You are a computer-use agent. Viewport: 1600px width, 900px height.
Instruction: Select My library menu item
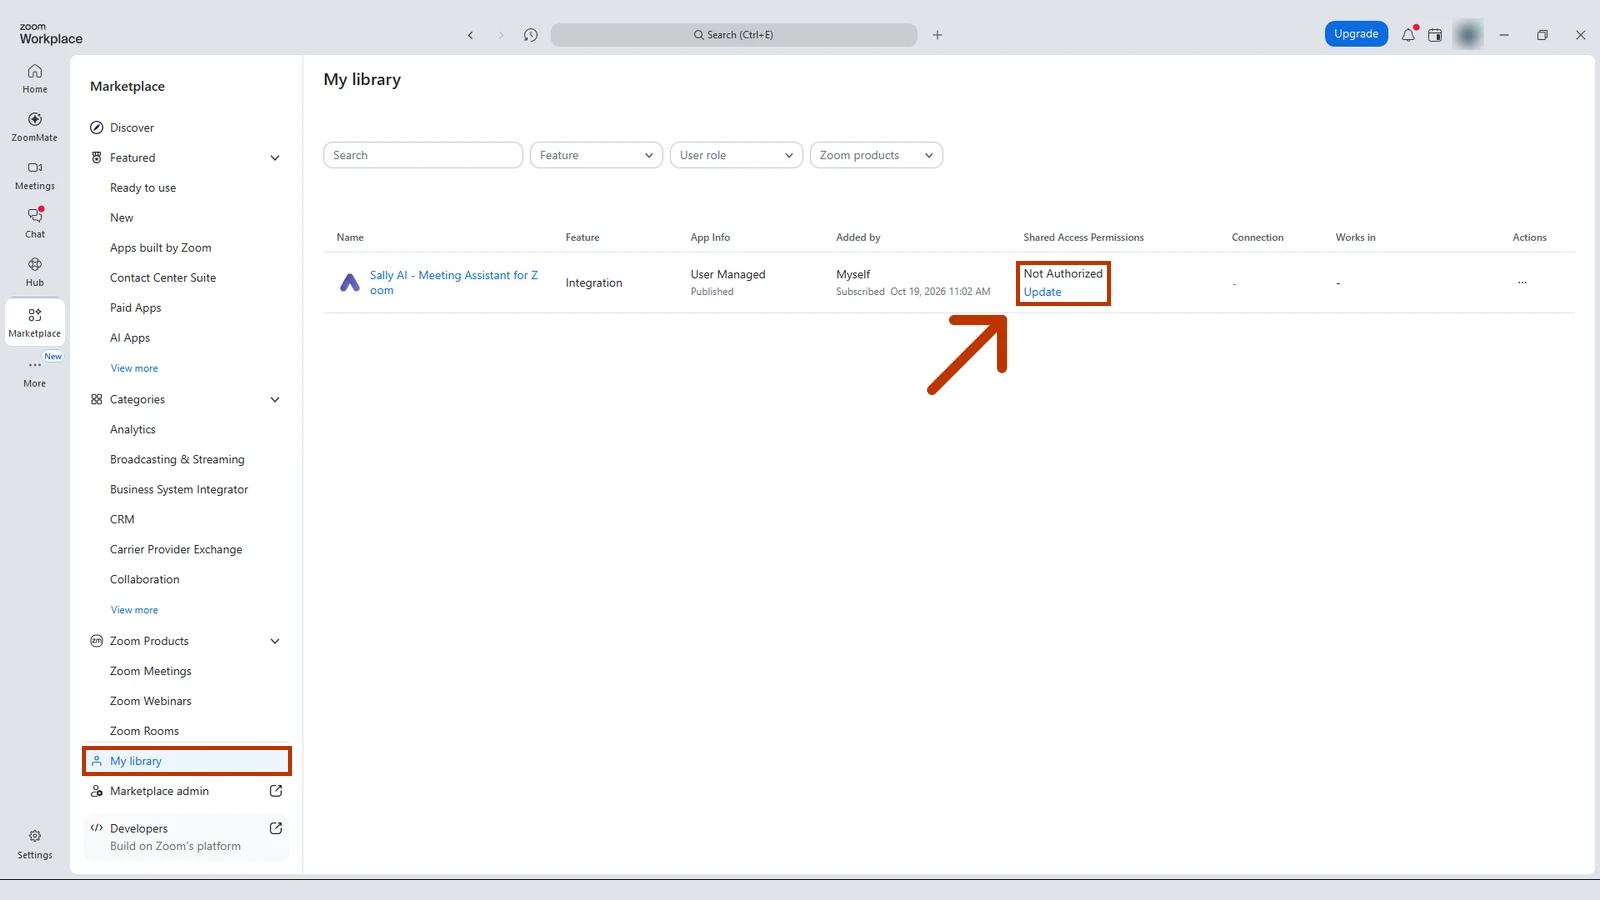click(186, 761)
